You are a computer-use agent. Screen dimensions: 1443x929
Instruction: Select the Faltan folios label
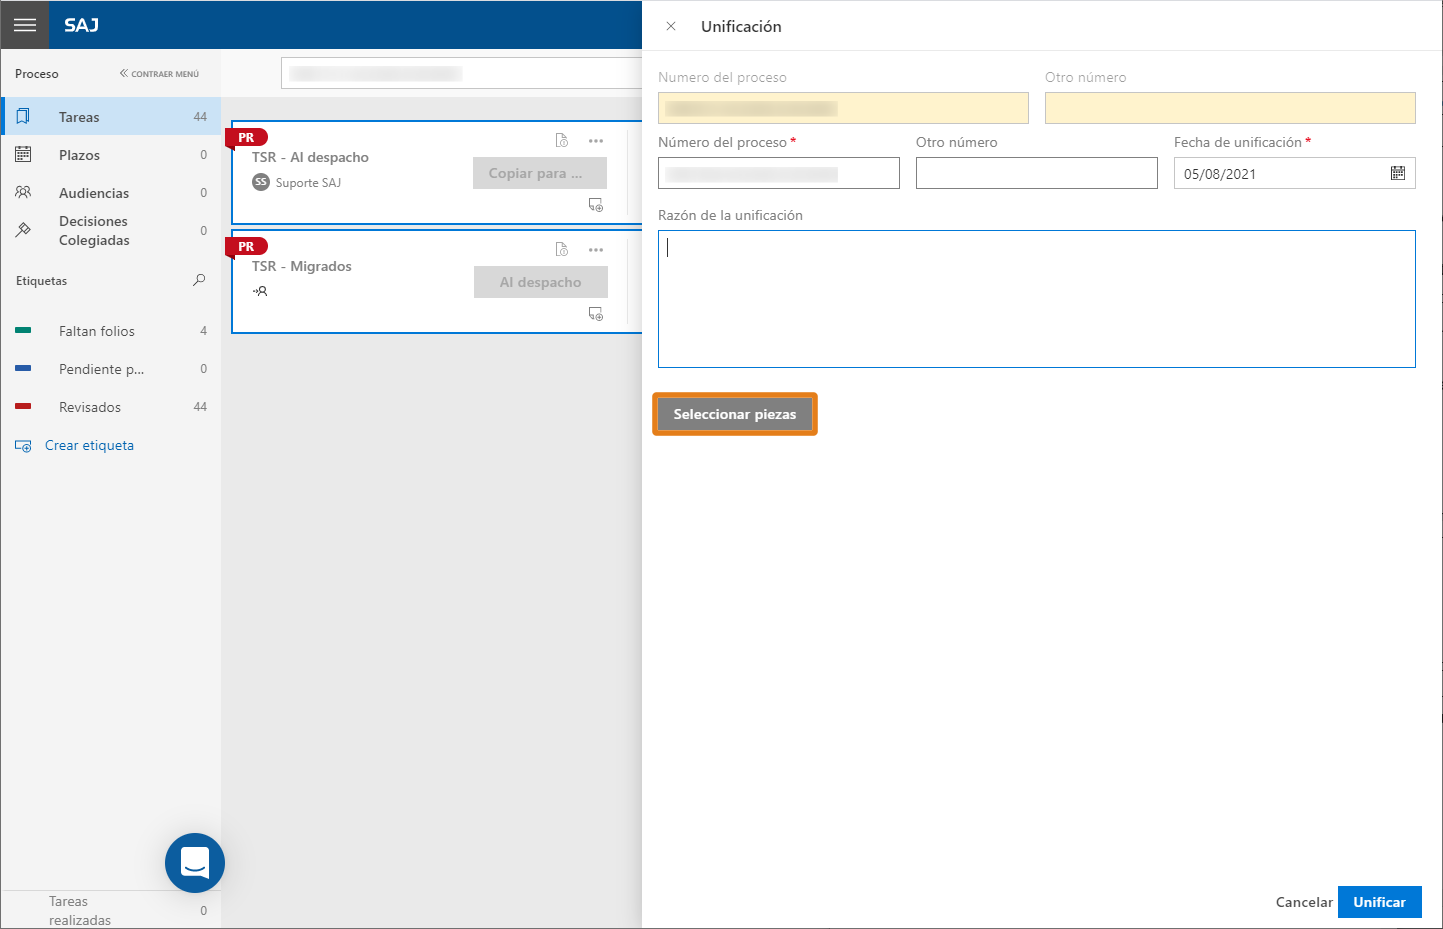tap(111, 331)
